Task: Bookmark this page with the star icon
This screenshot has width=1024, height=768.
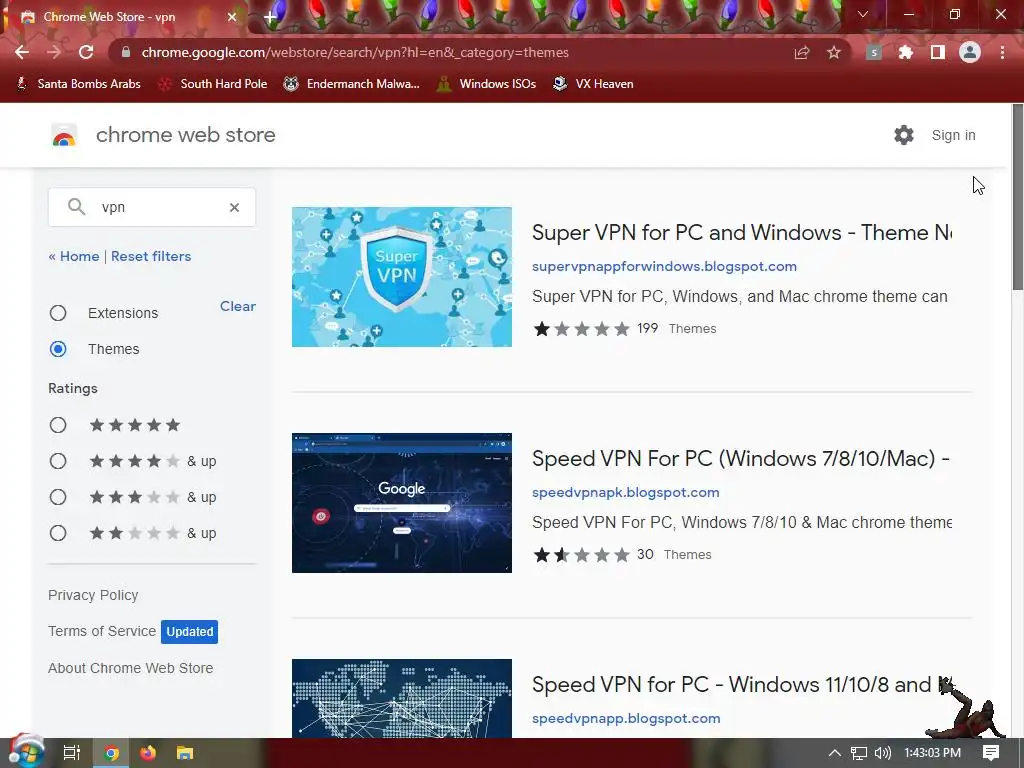Action: [x=834, y=52]
